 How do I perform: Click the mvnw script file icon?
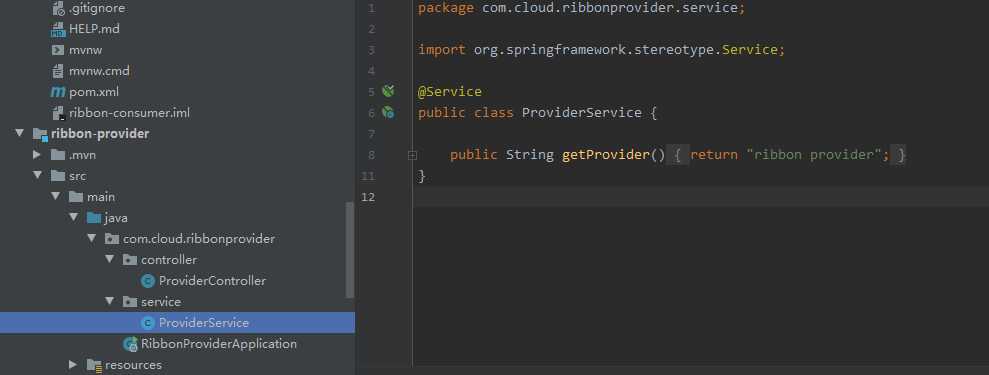[58, 50]
